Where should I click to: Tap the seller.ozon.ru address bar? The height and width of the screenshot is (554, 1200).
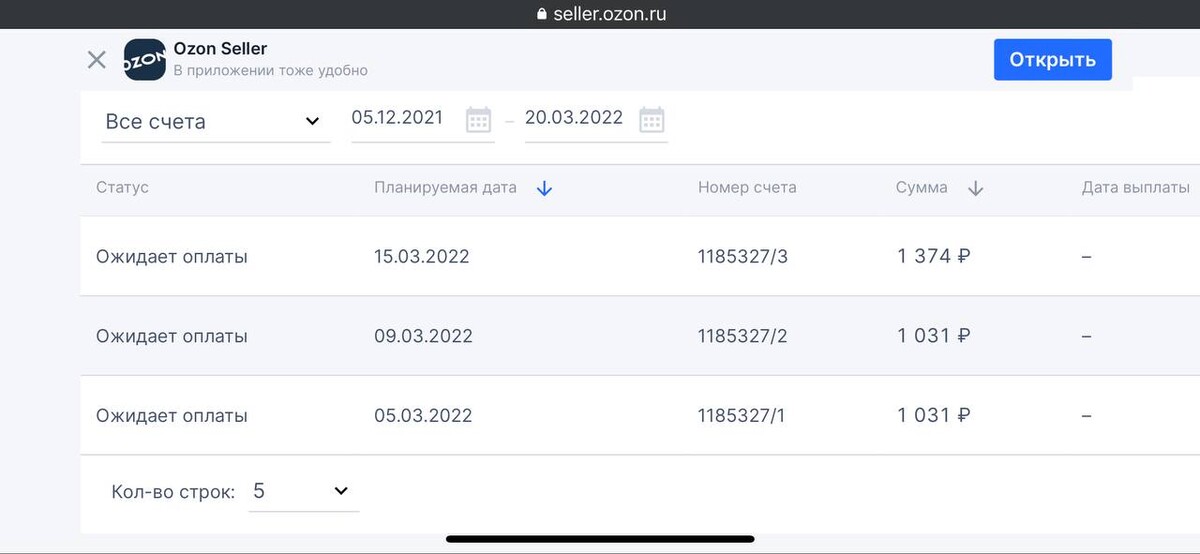[x=609, y=14]
